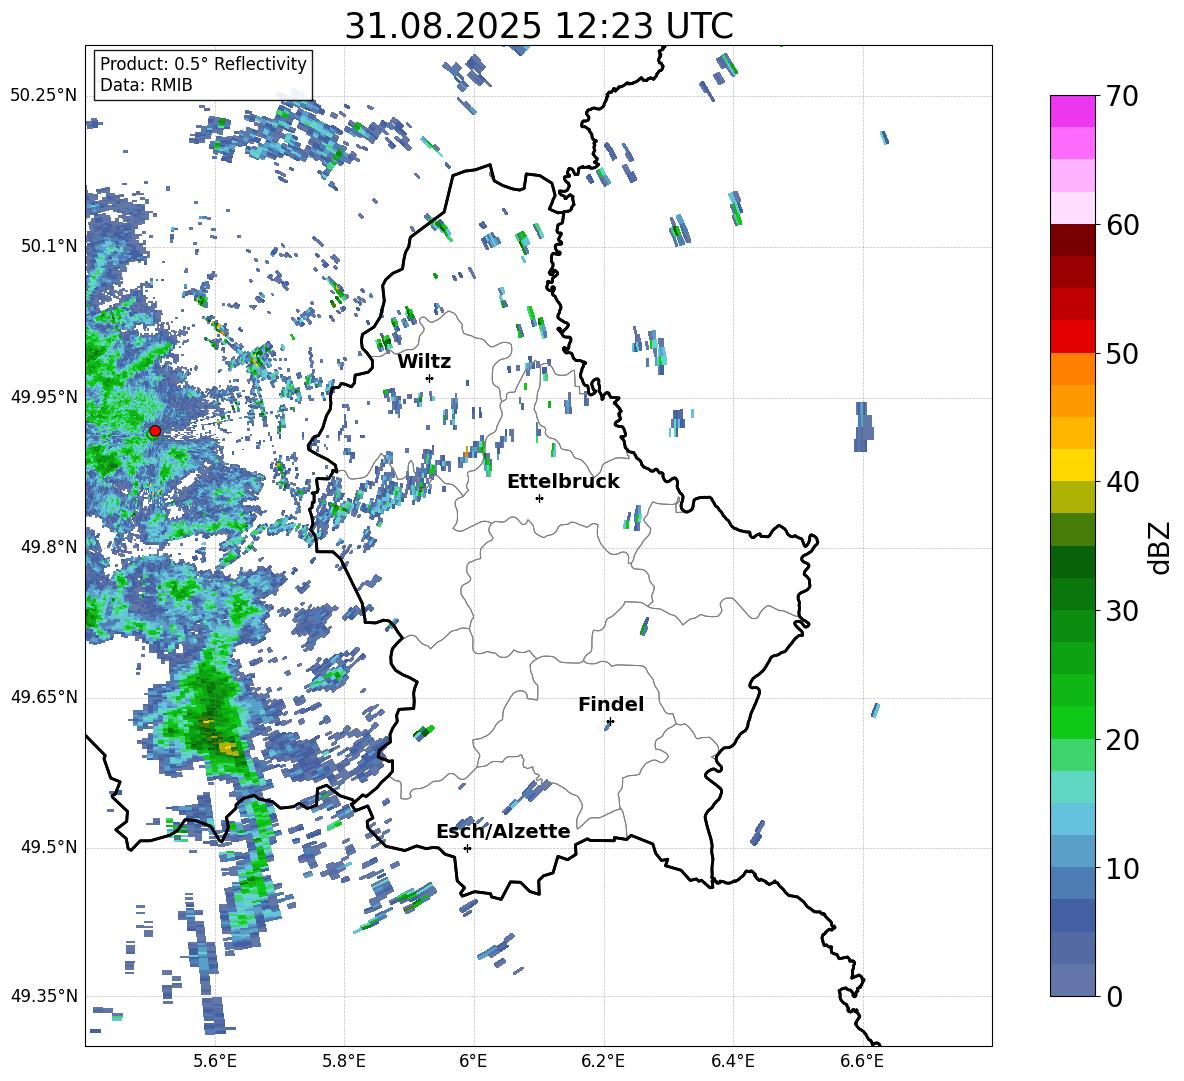Click the 40 value on colorbar

(x=1122, y=482)
